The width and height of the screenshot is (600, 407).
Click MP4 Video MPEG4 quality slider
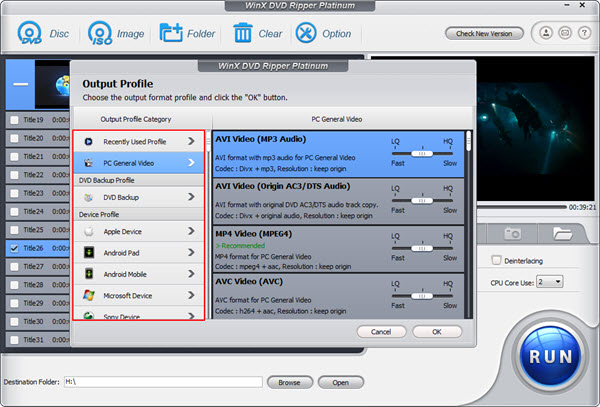(x=422, y=248)
